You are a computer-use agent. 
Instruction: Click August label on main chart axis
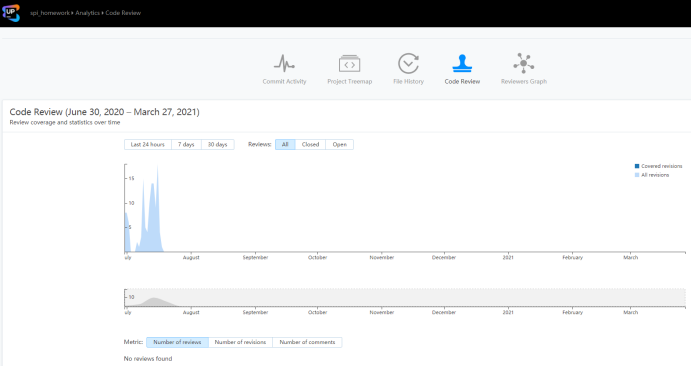coord(191,257)
